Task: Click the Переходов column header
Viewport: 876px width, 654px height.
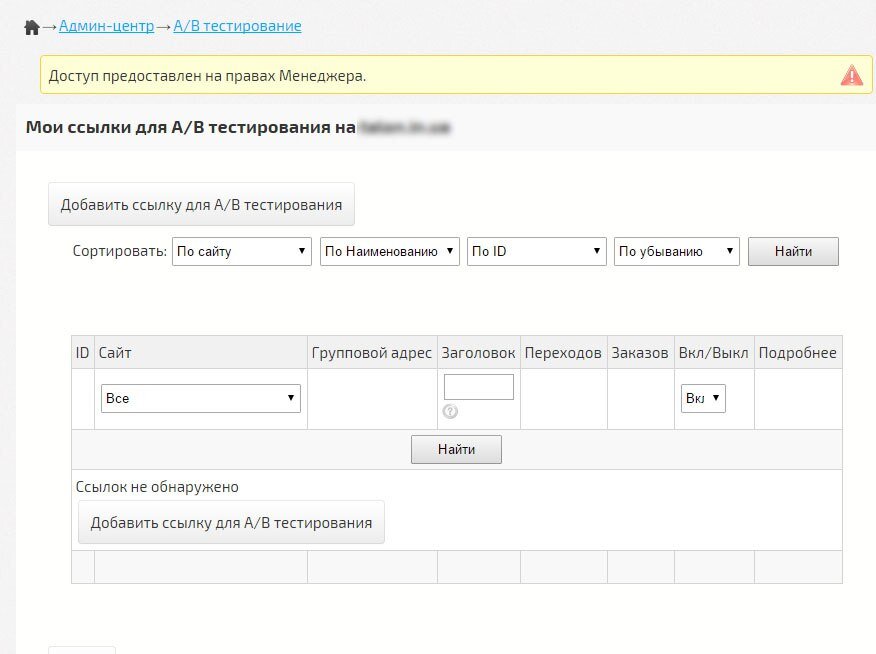Action: pos(563,353)
